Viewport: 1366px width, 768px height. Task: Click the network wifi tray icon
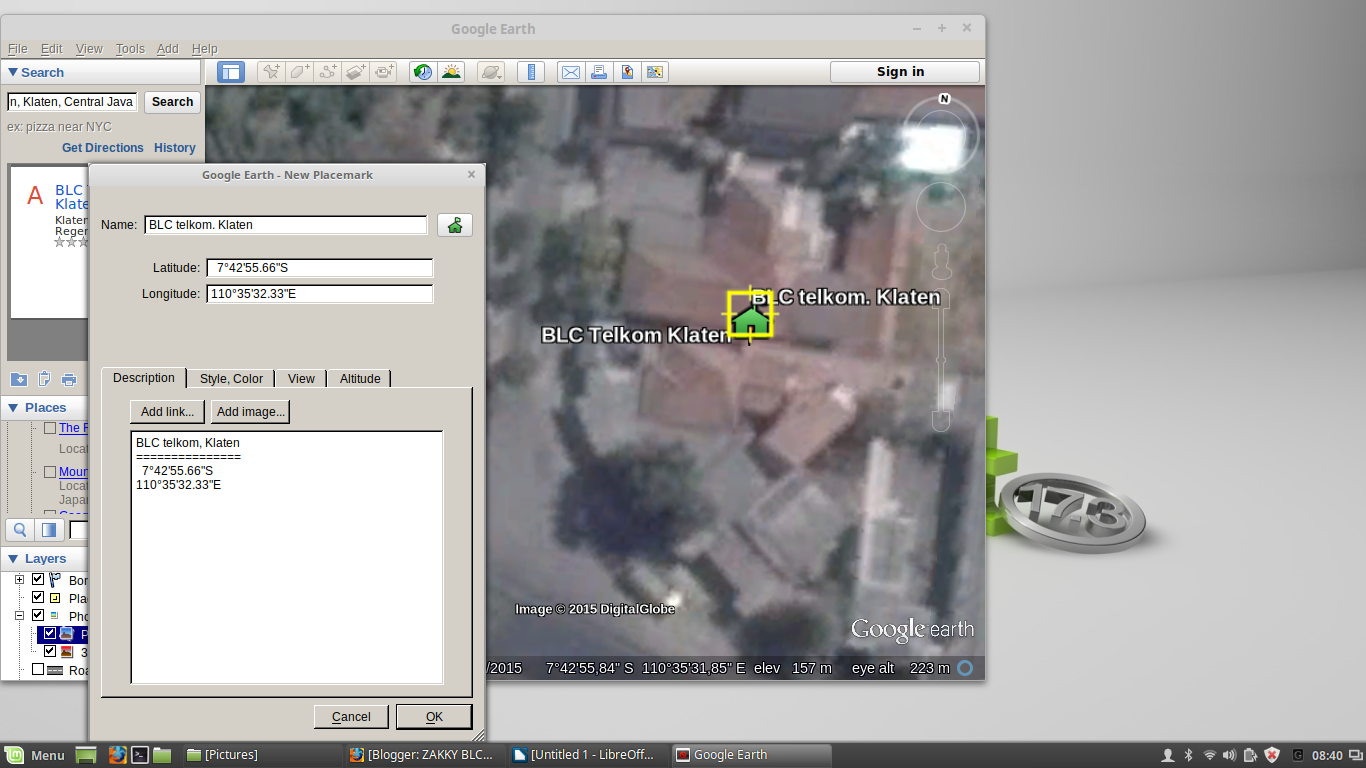(x=1210, y=755)
